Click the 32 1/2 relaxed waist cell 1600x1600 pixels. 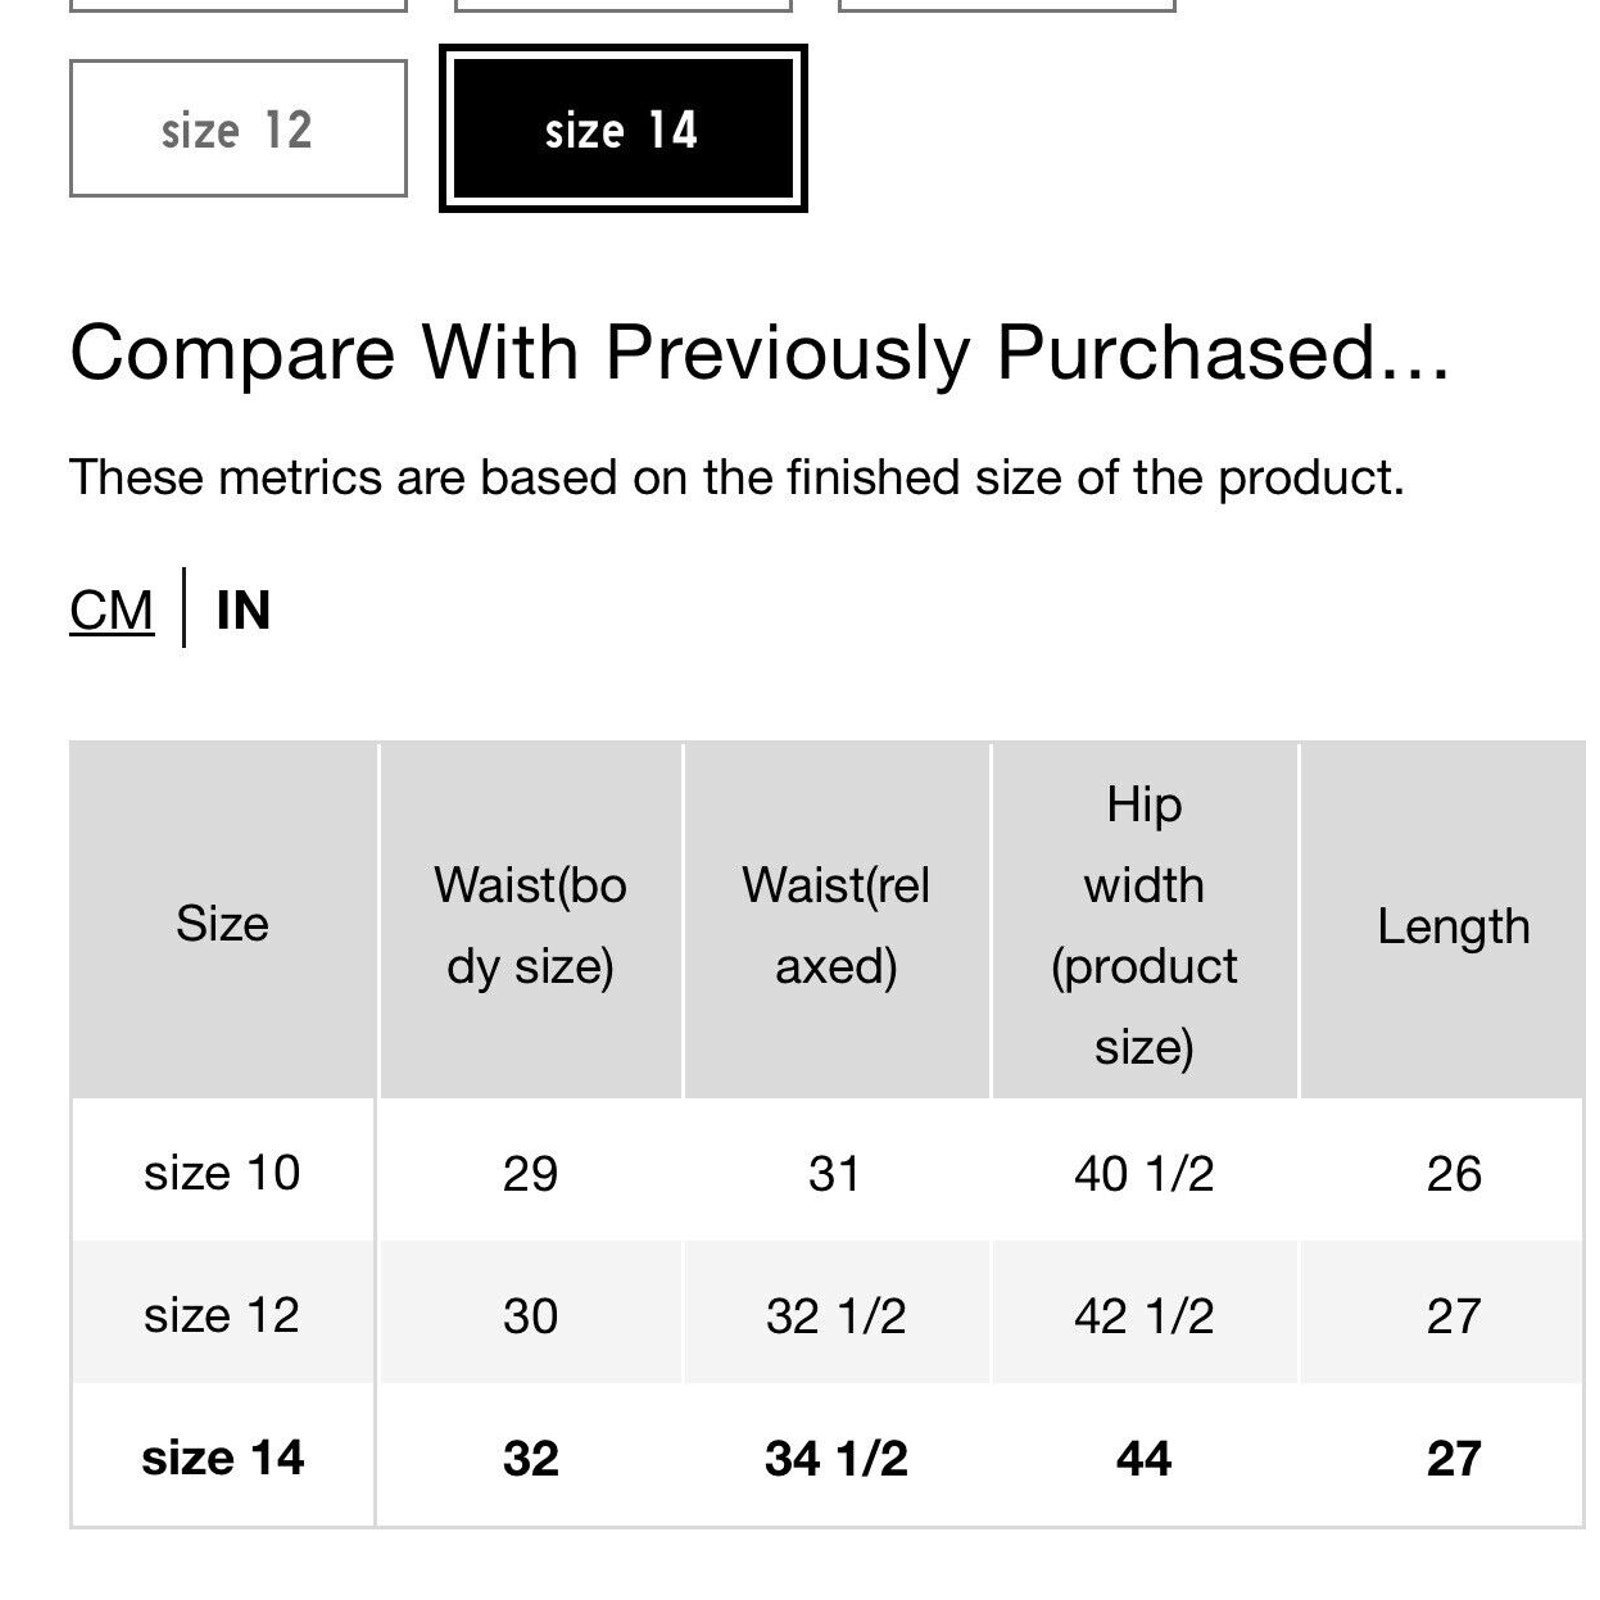[837, 1314]
